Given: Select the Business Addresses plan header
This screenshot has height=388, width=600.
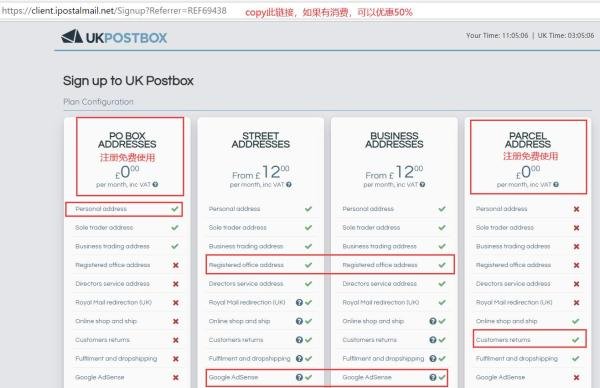Looking at the screenshot, I should (x=394, y=140).
